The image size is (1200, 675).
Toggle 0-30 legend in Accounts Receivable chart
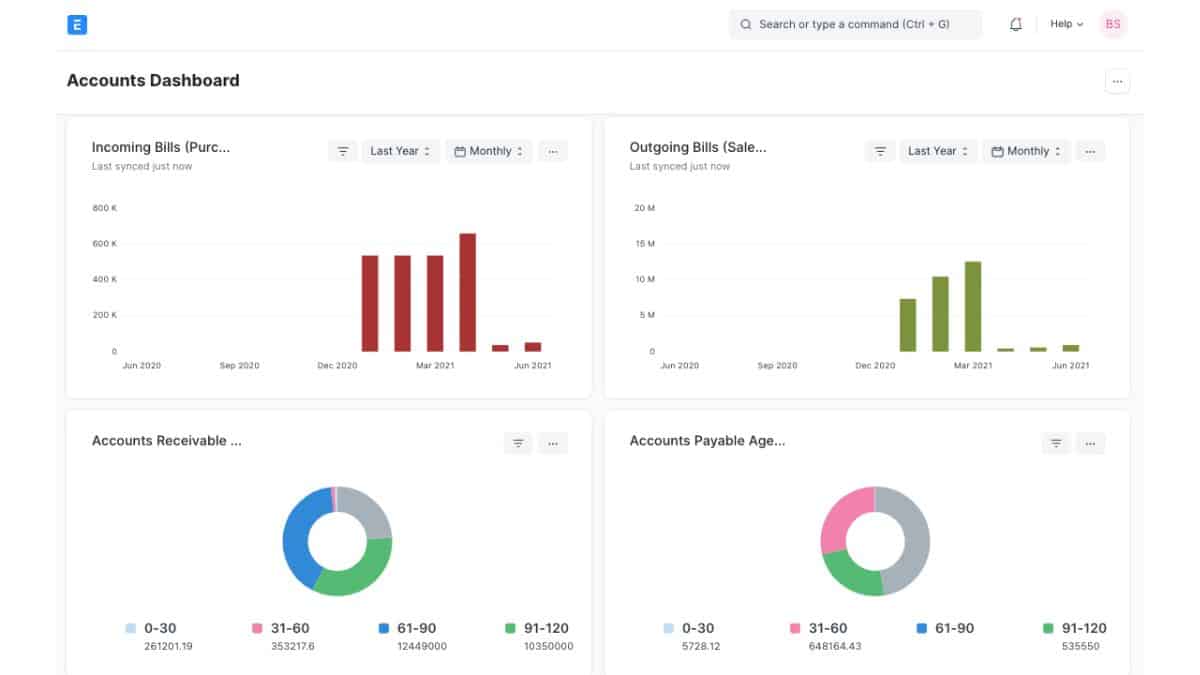click(156, 629)
